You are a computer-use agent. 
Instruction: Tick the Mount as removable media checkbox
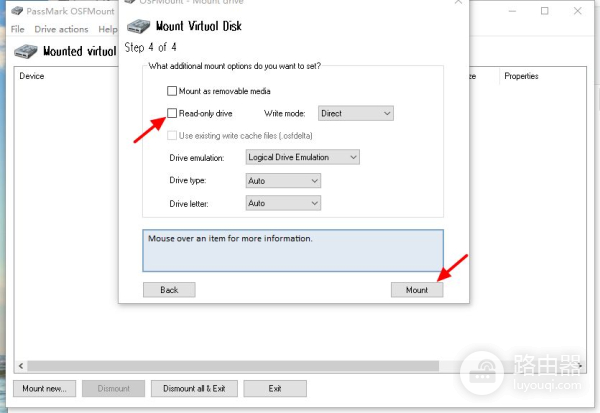(x=172, y=91)
